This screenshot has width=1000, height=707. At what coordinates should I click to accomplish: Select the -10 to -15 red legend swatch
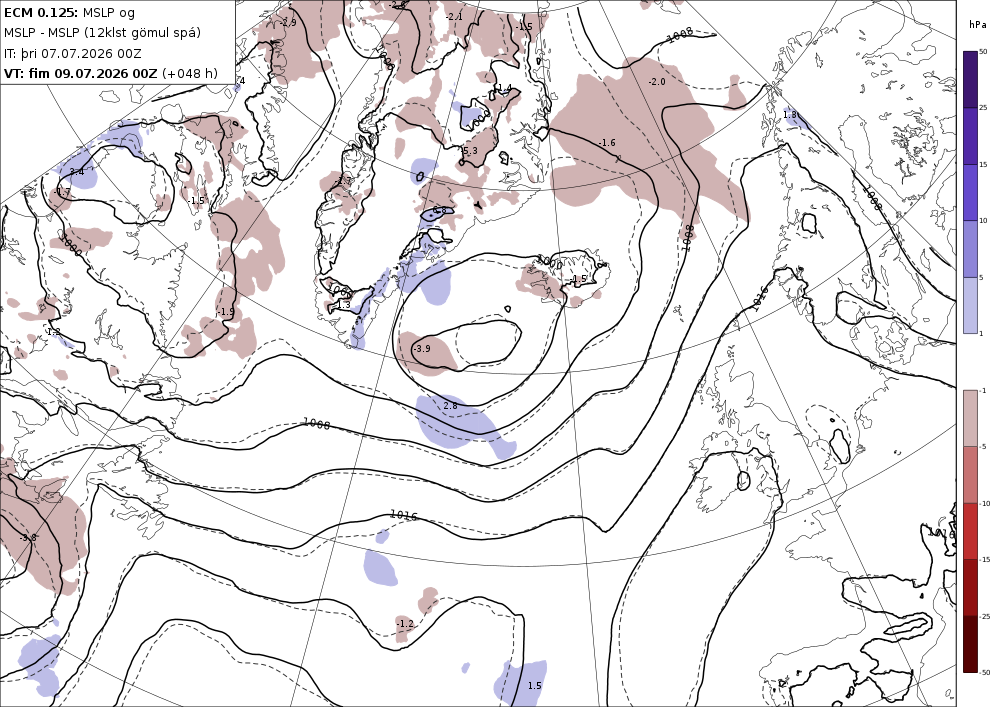(970, 531)
